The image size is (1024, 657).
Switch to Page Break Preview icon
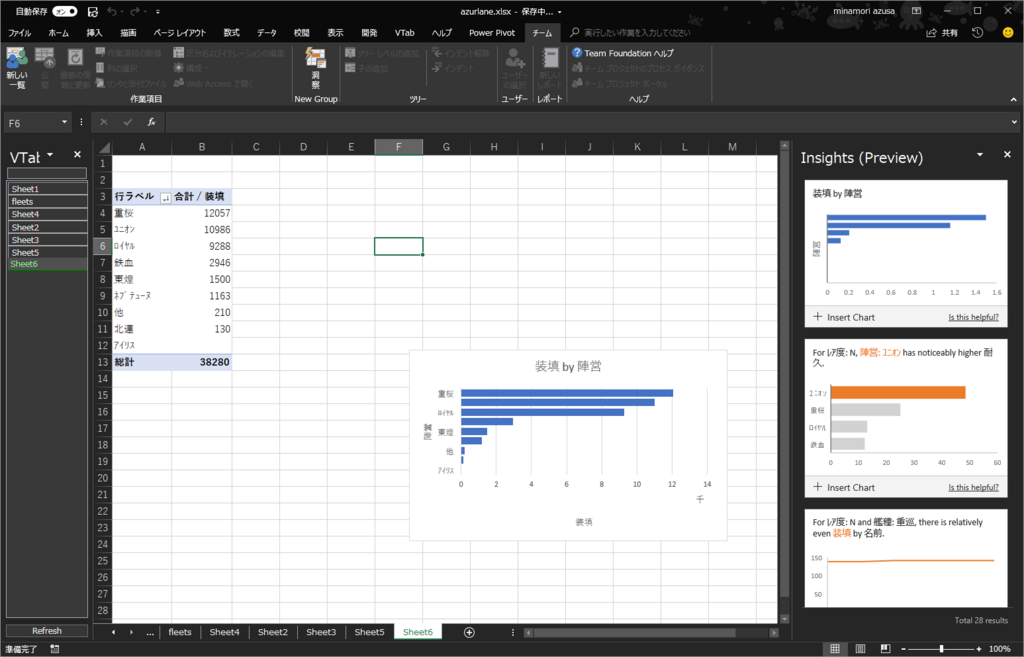point(885,649)
